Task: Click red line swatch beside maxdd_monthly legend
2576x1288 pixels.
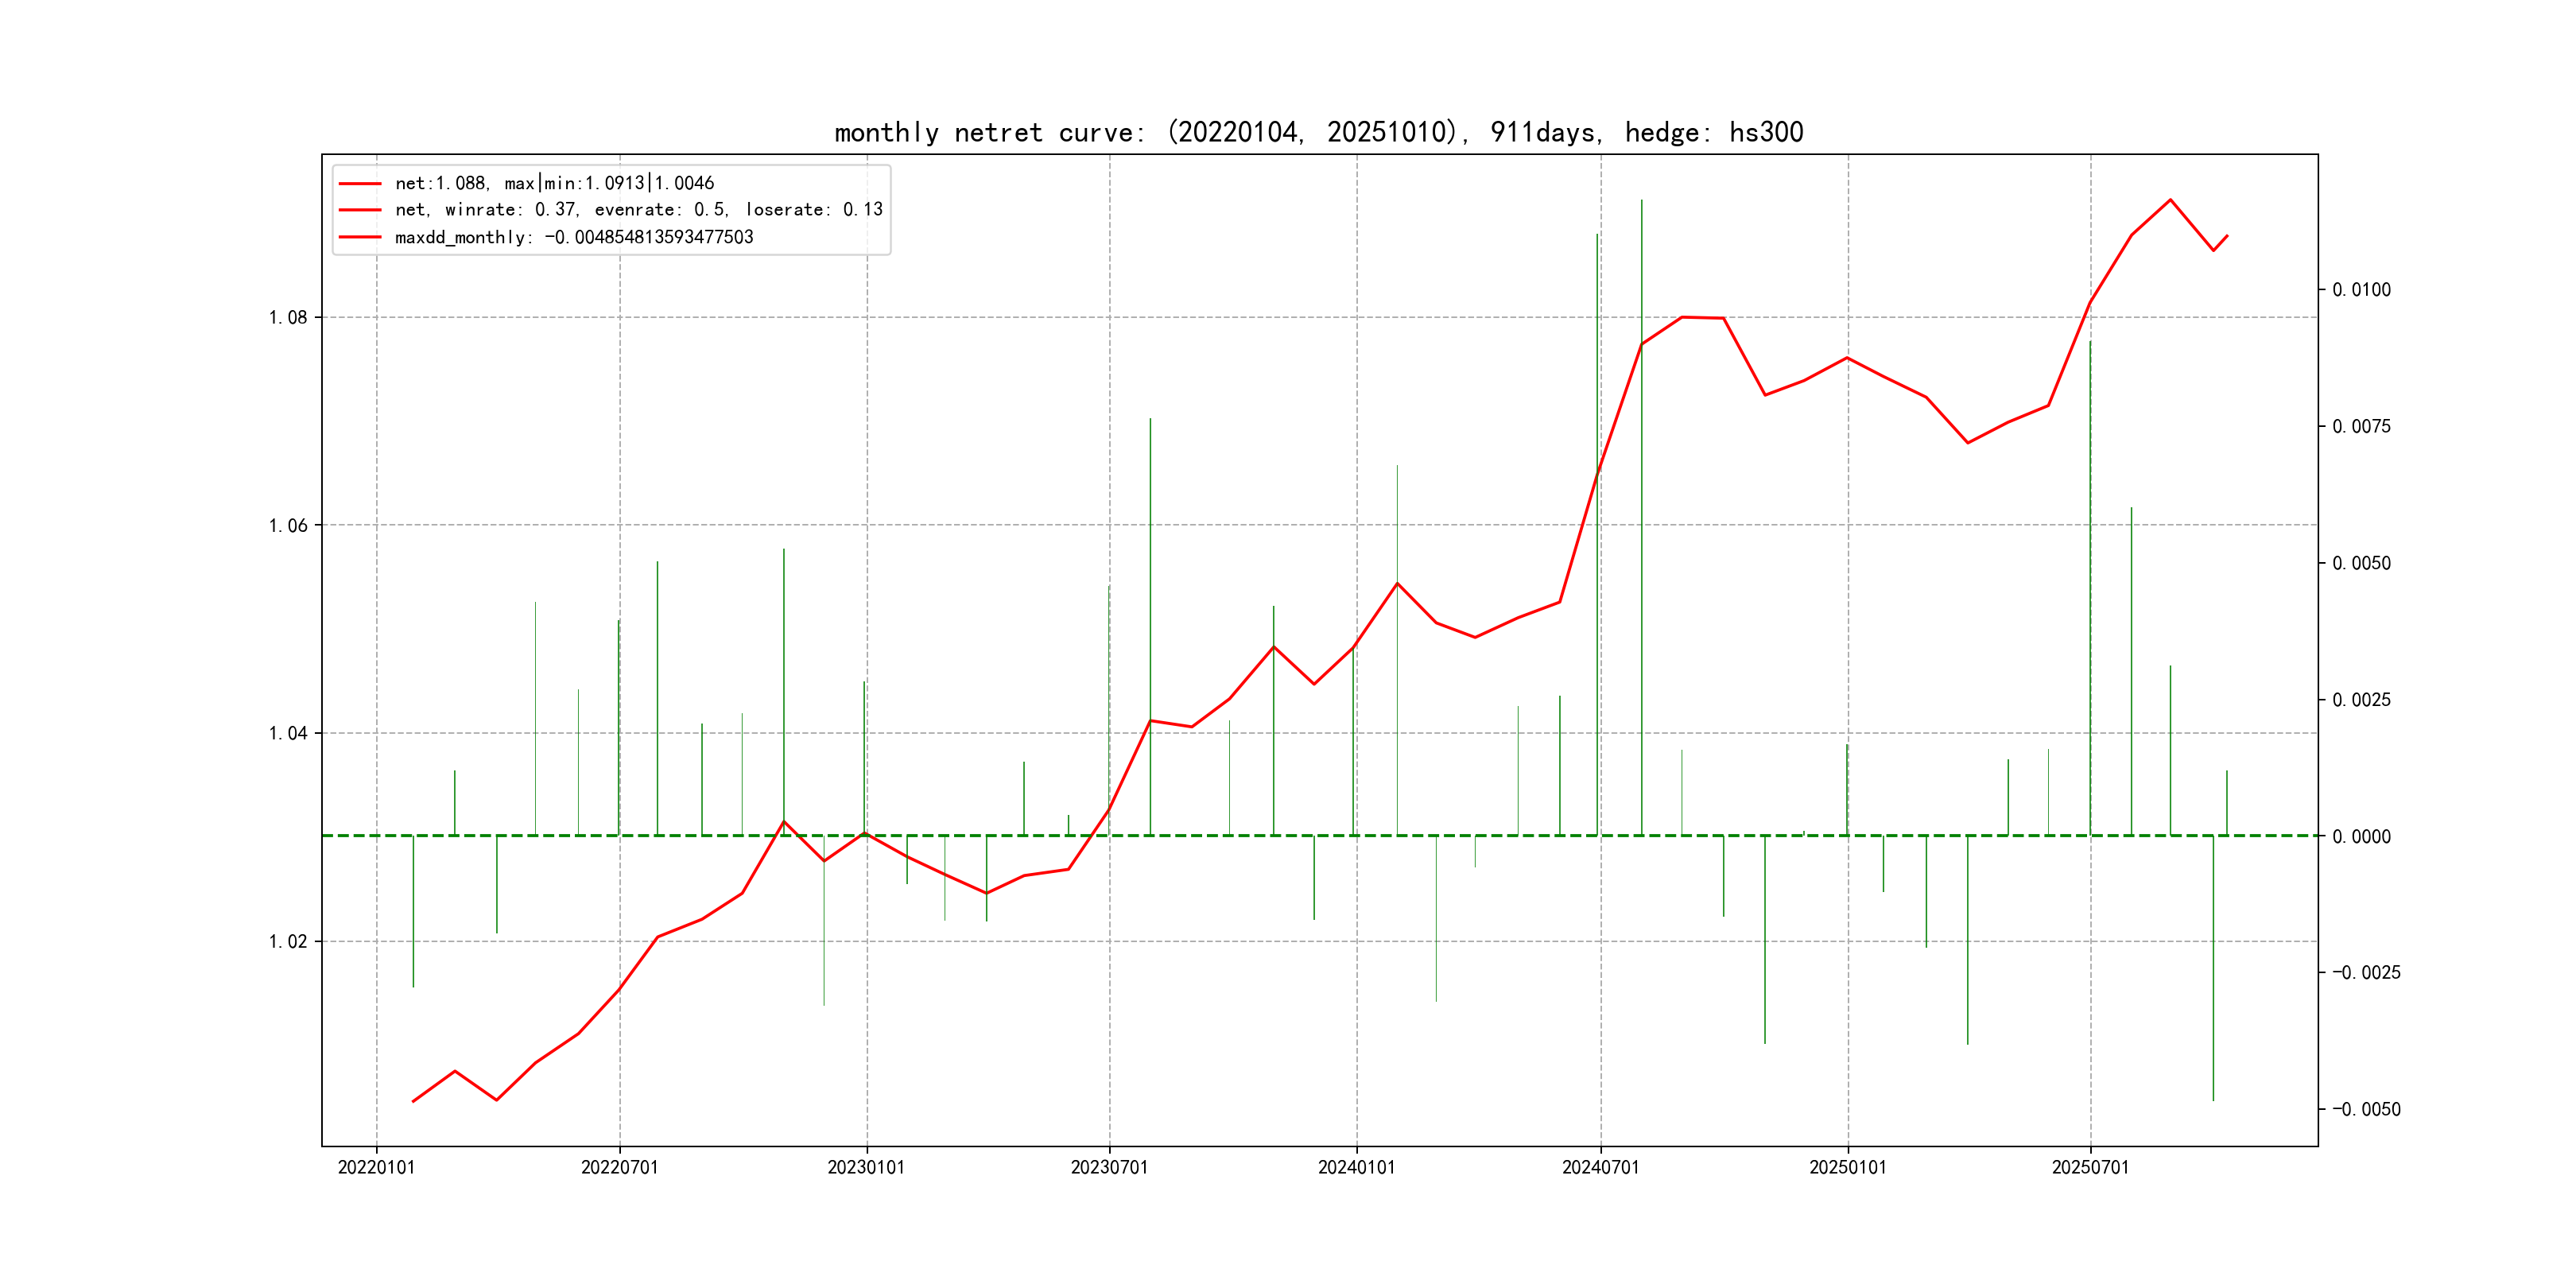Action: (x=360, y=237)
